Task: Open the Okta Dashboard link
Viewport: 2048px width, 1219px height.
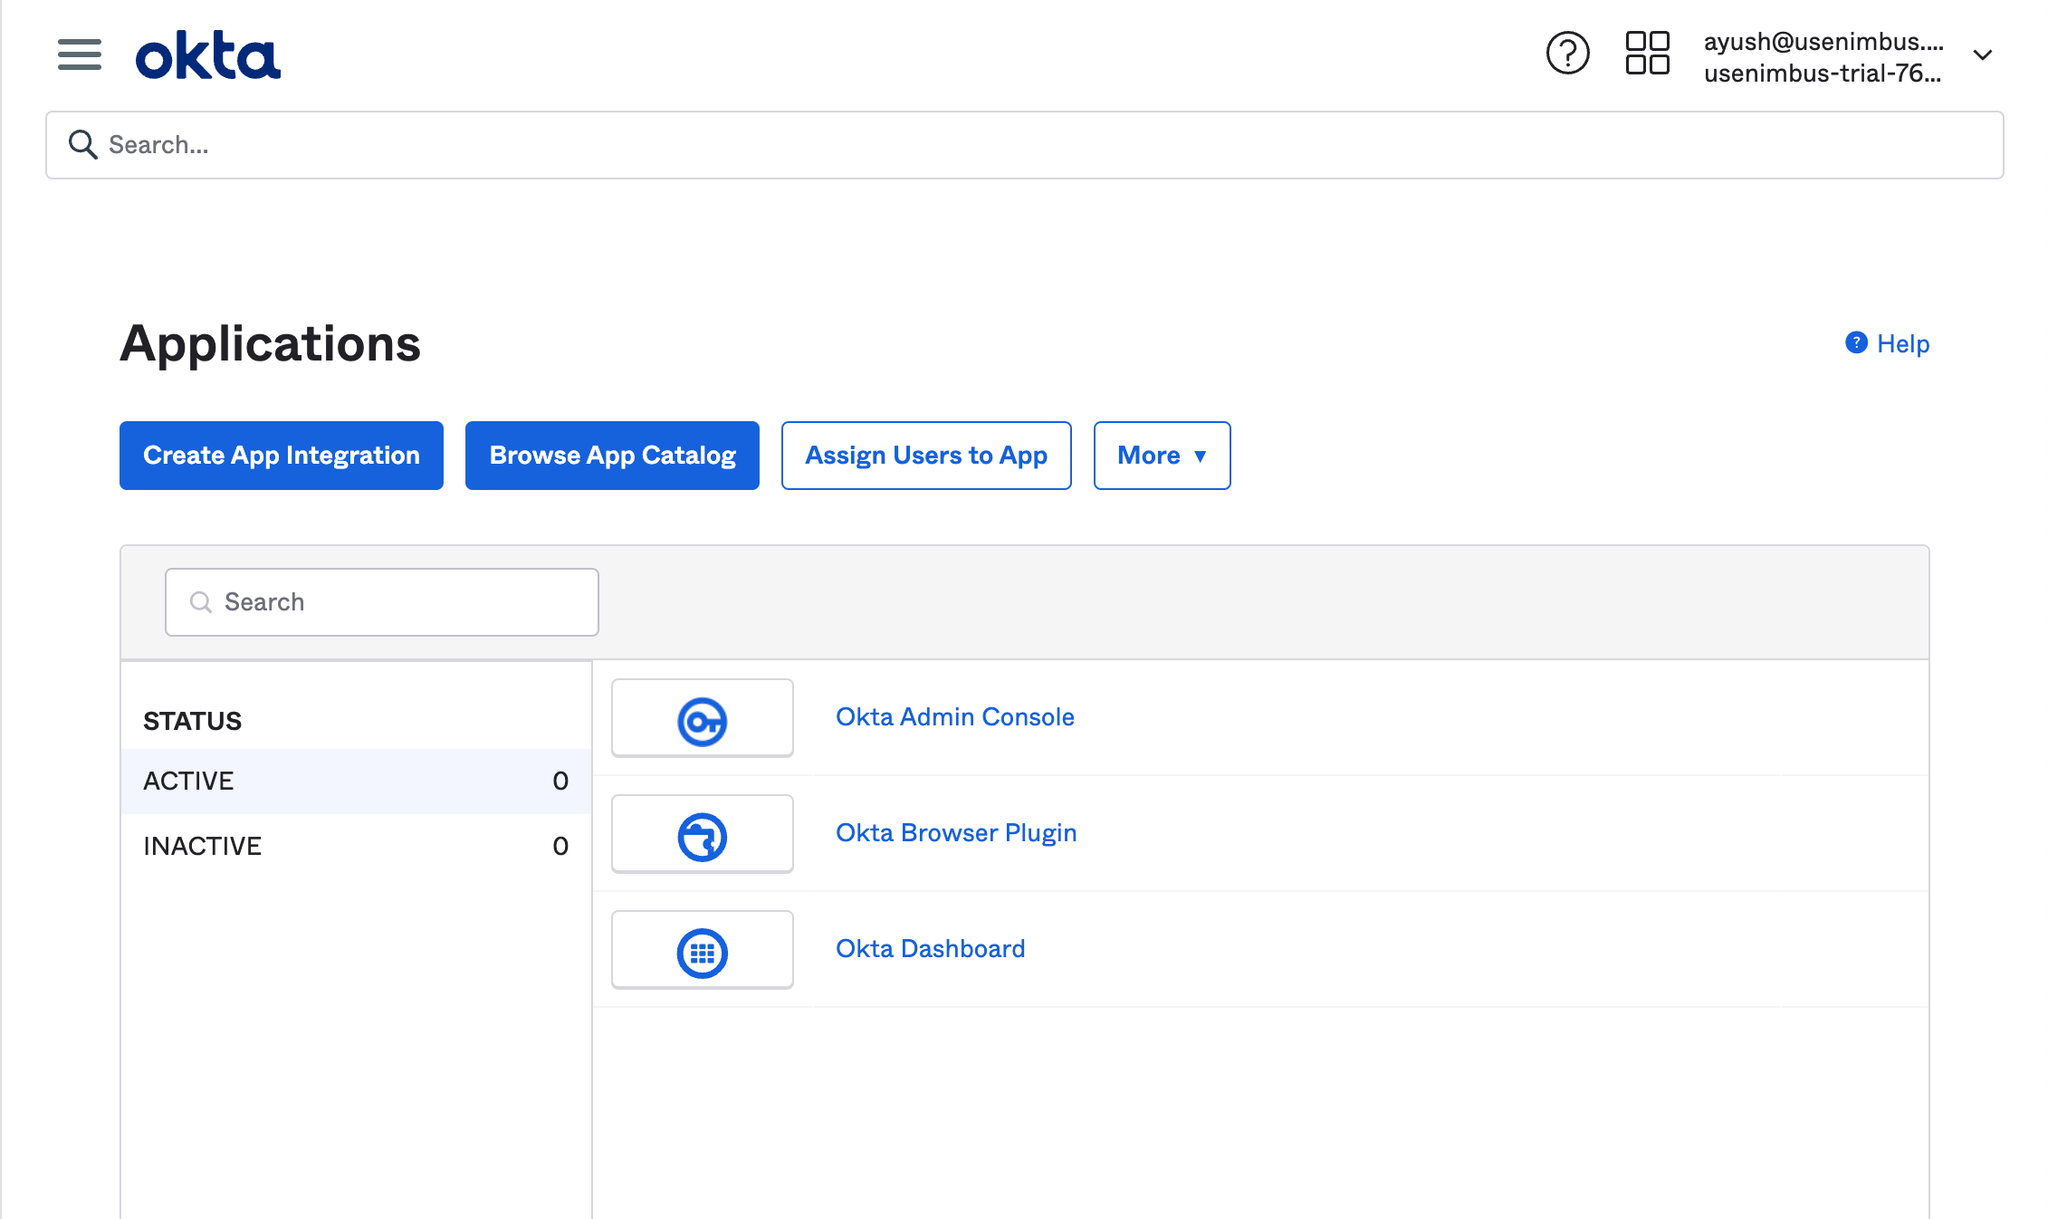Action: (930, 949)
